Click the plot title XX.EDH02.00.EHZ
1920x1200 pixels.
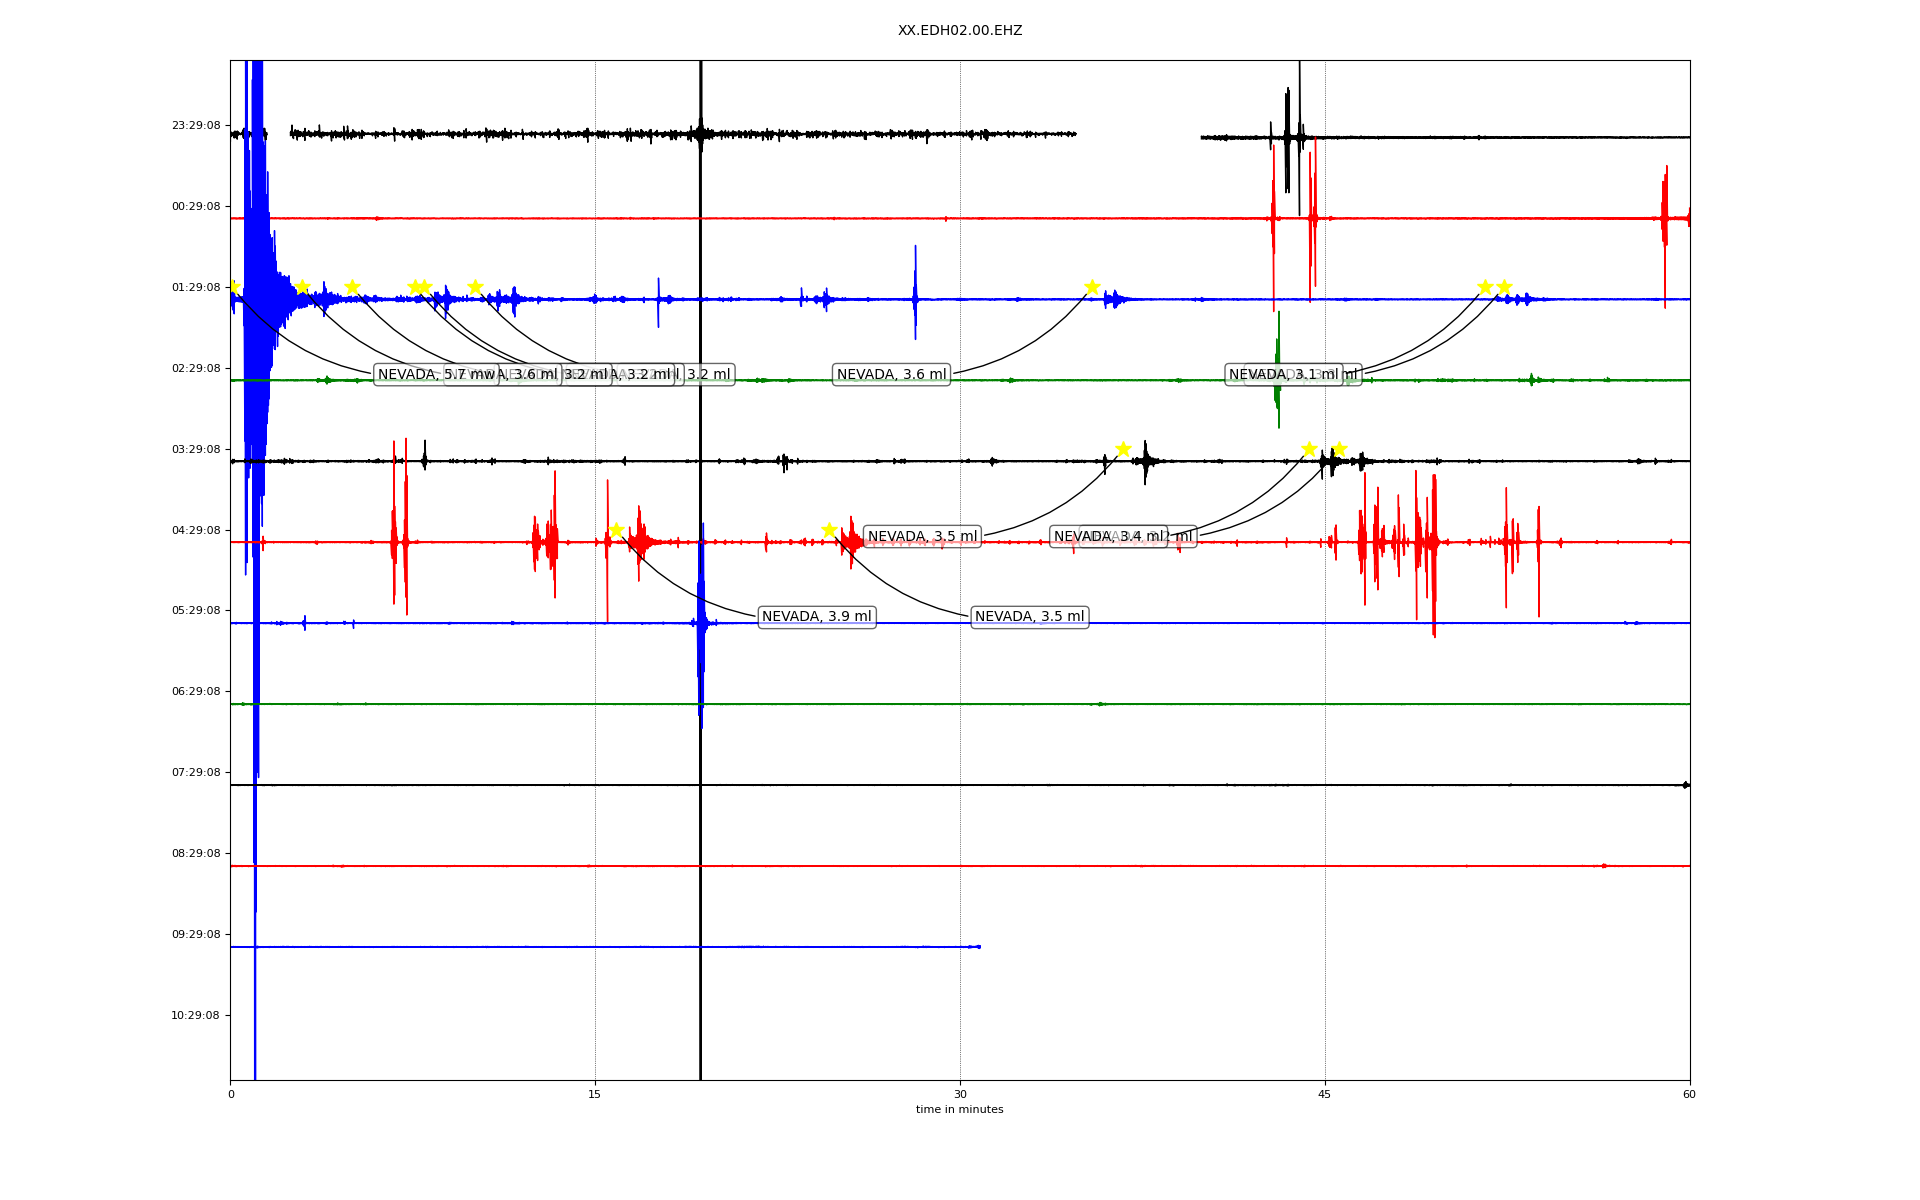click(x=960, y=31)
